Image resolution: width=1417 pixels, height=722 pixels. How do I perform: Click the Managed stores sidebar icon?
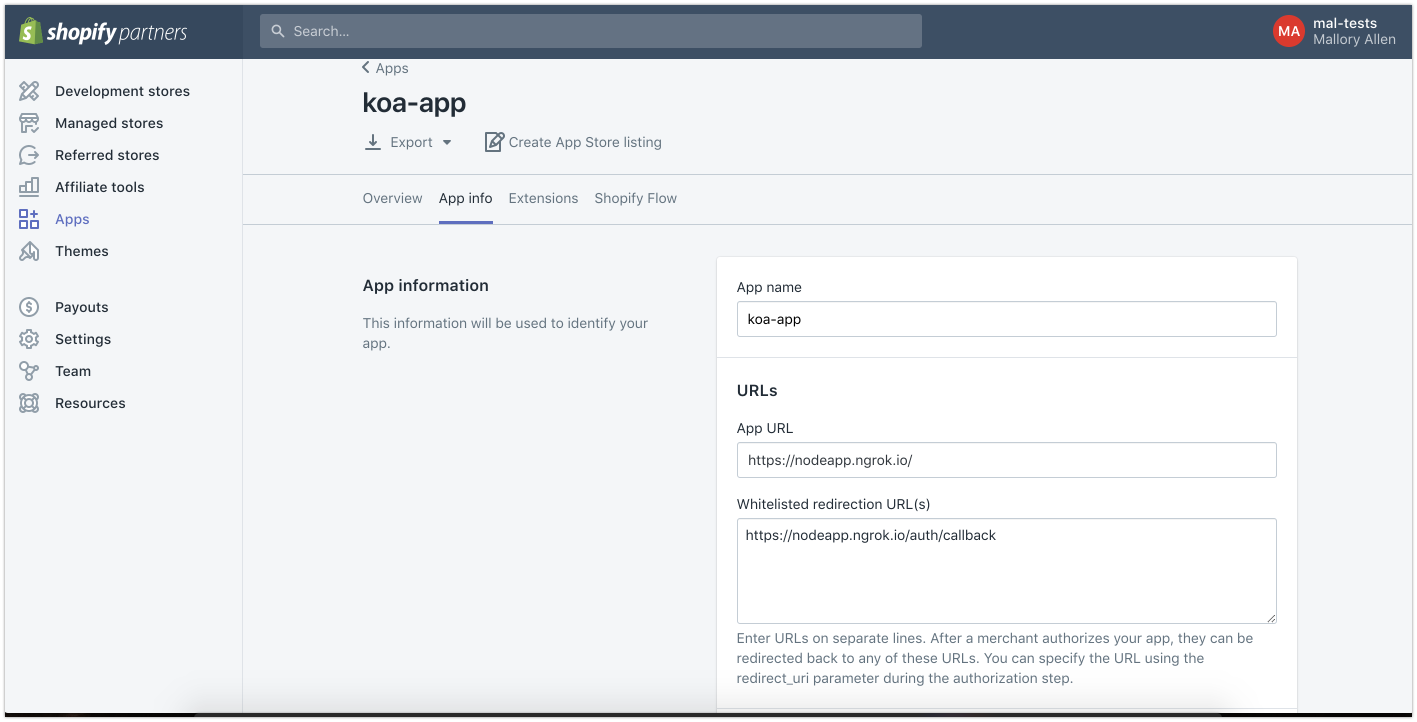pyautogui.click(x=29, y=123)
